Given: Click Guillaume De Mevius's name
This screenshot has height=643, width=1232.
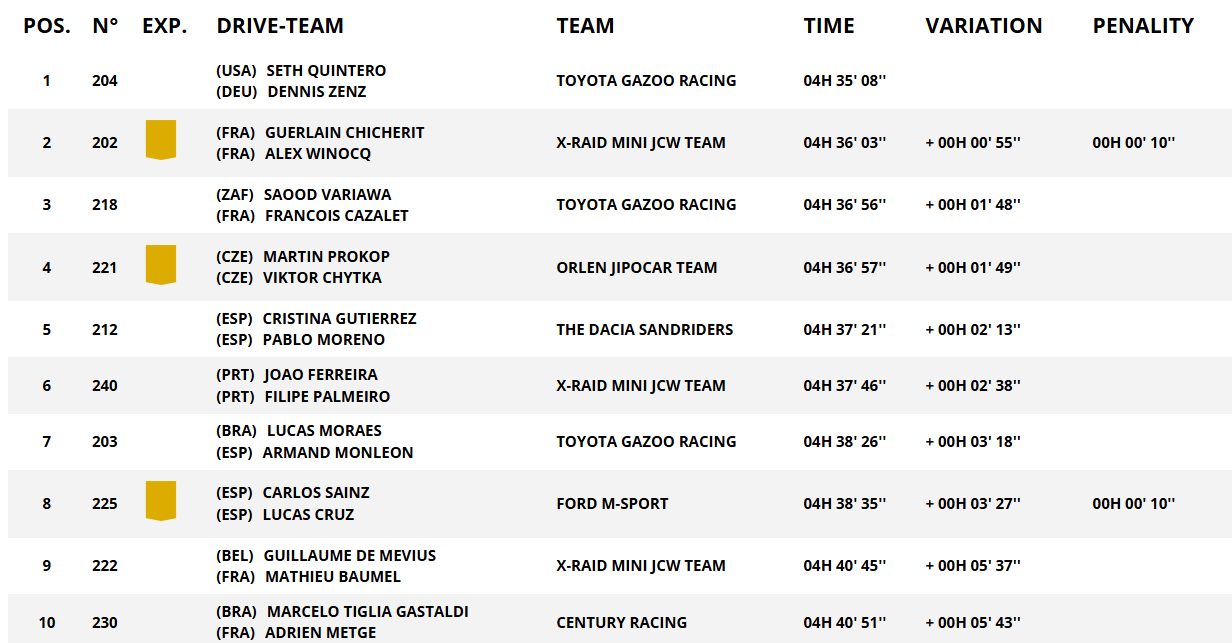Looking at the screenshot, I should tap(349, 555).
